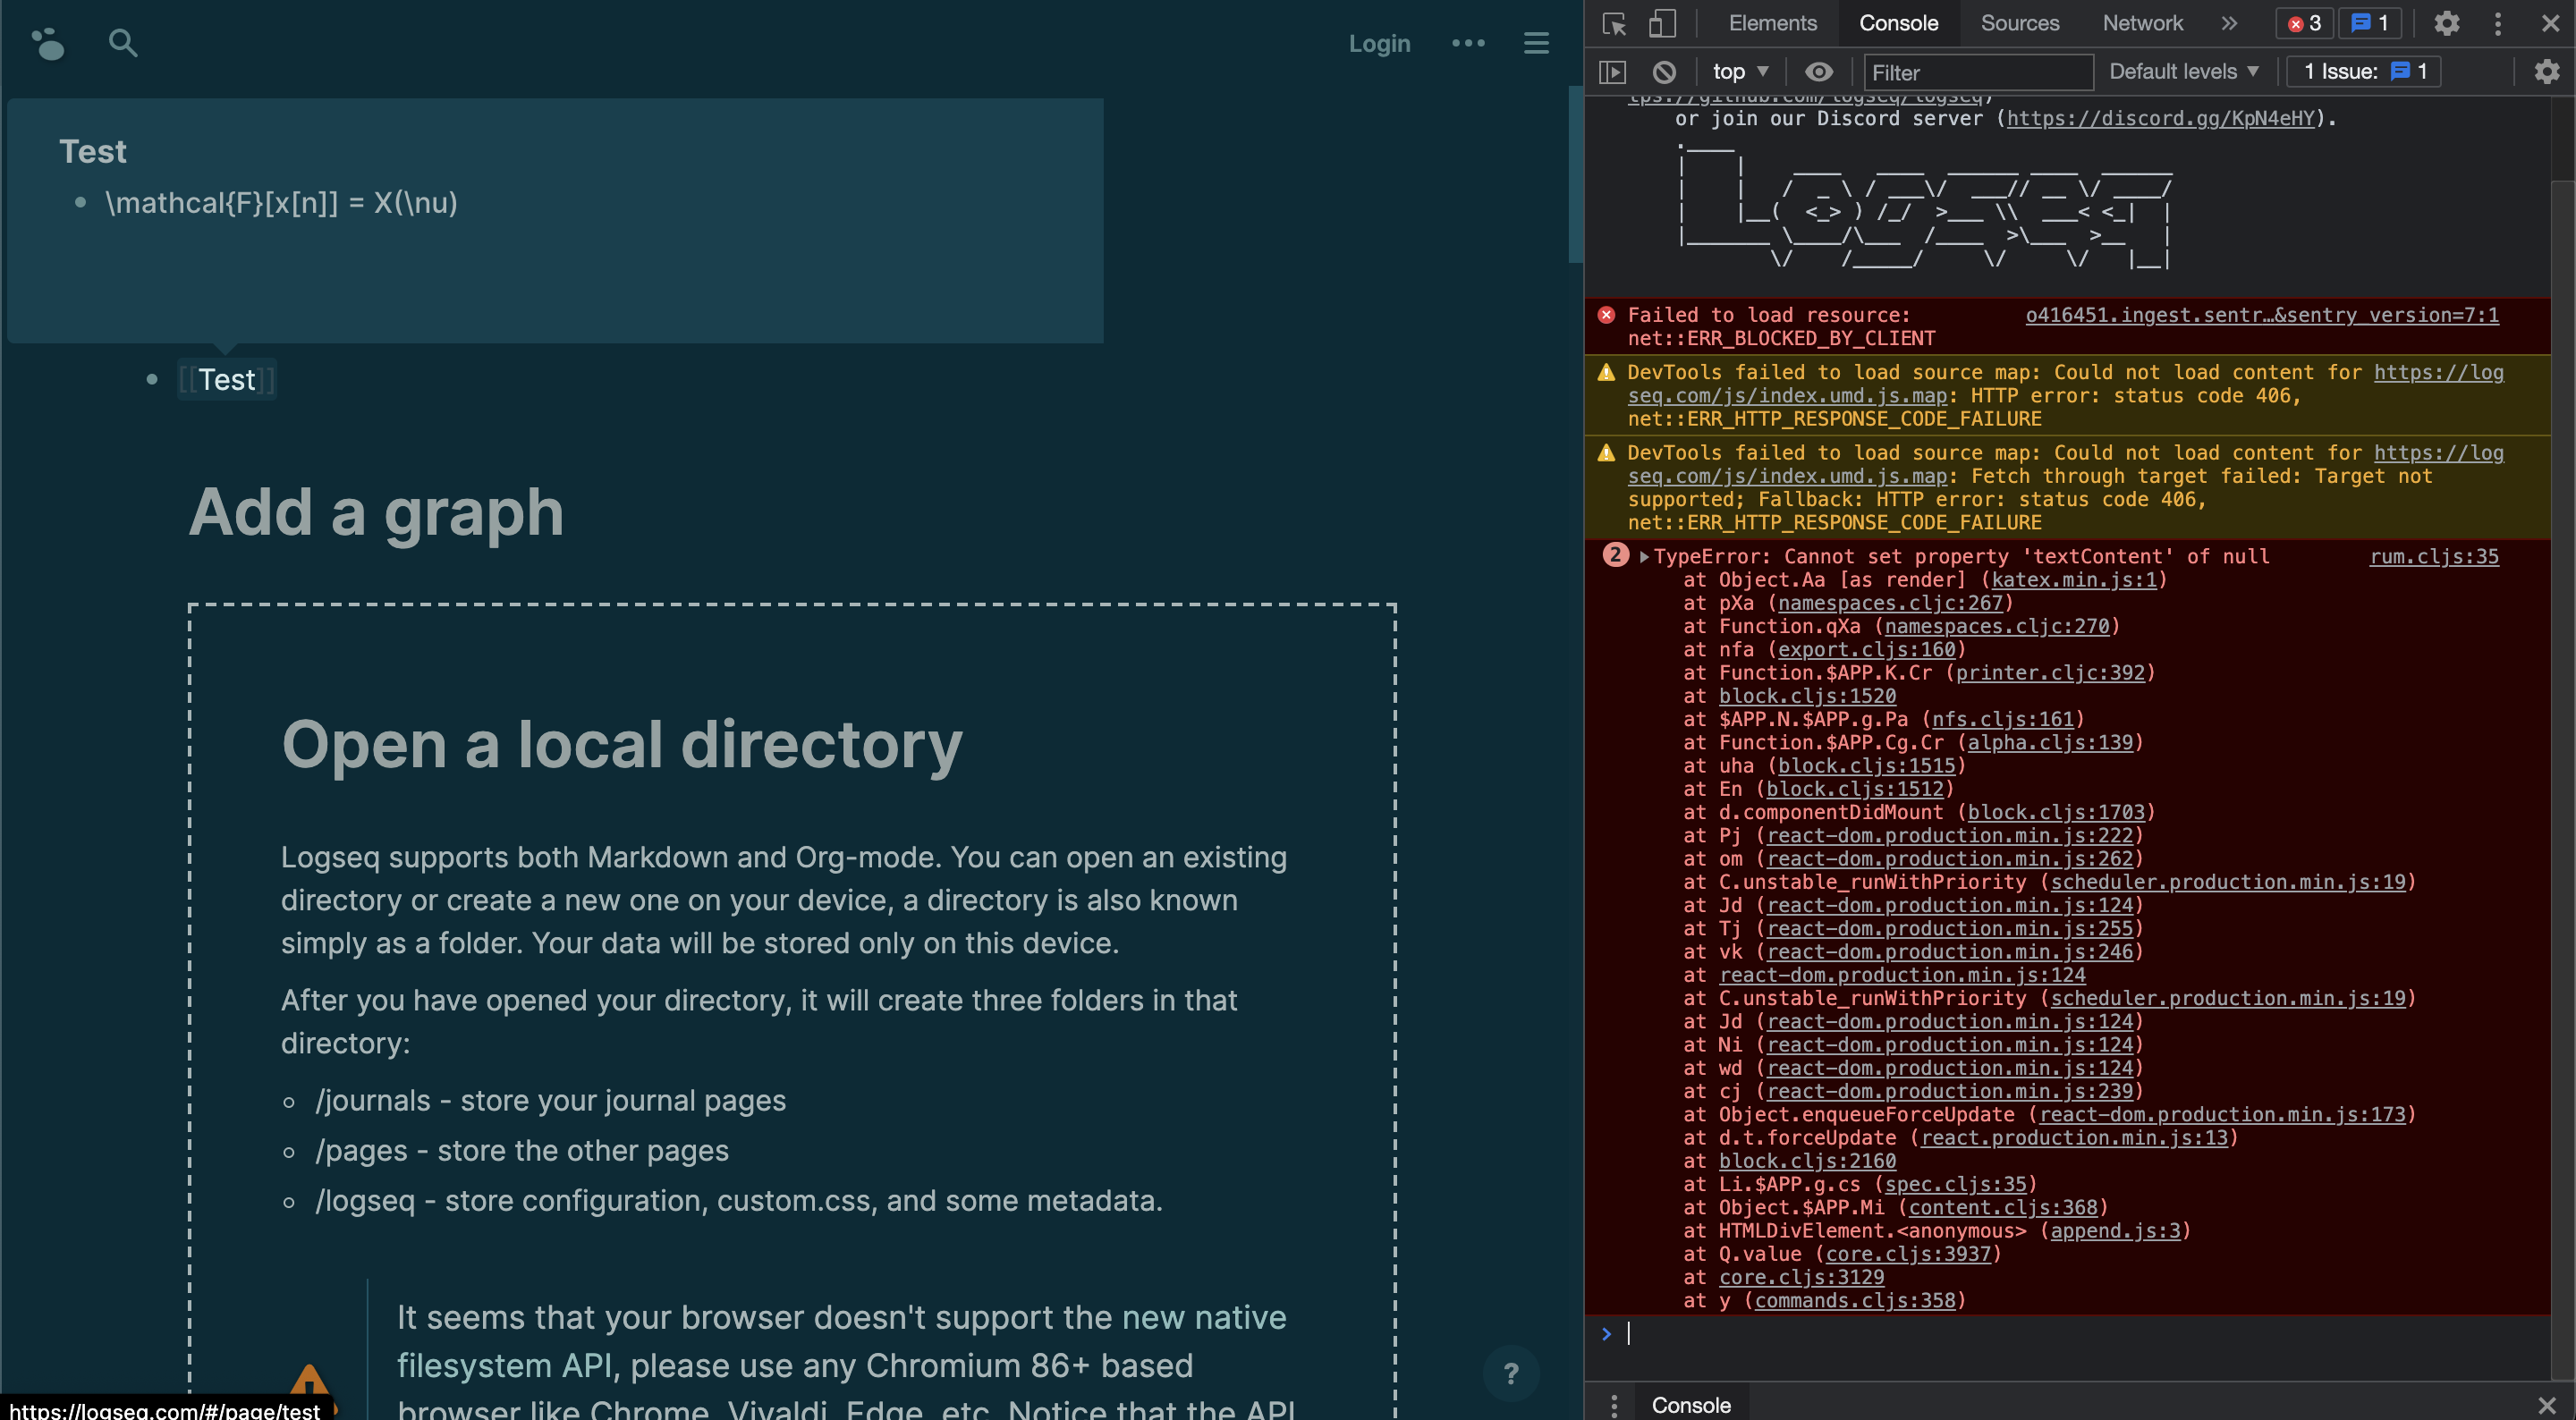
Task: Open the Discord server link
Action: pos(2159,119)
